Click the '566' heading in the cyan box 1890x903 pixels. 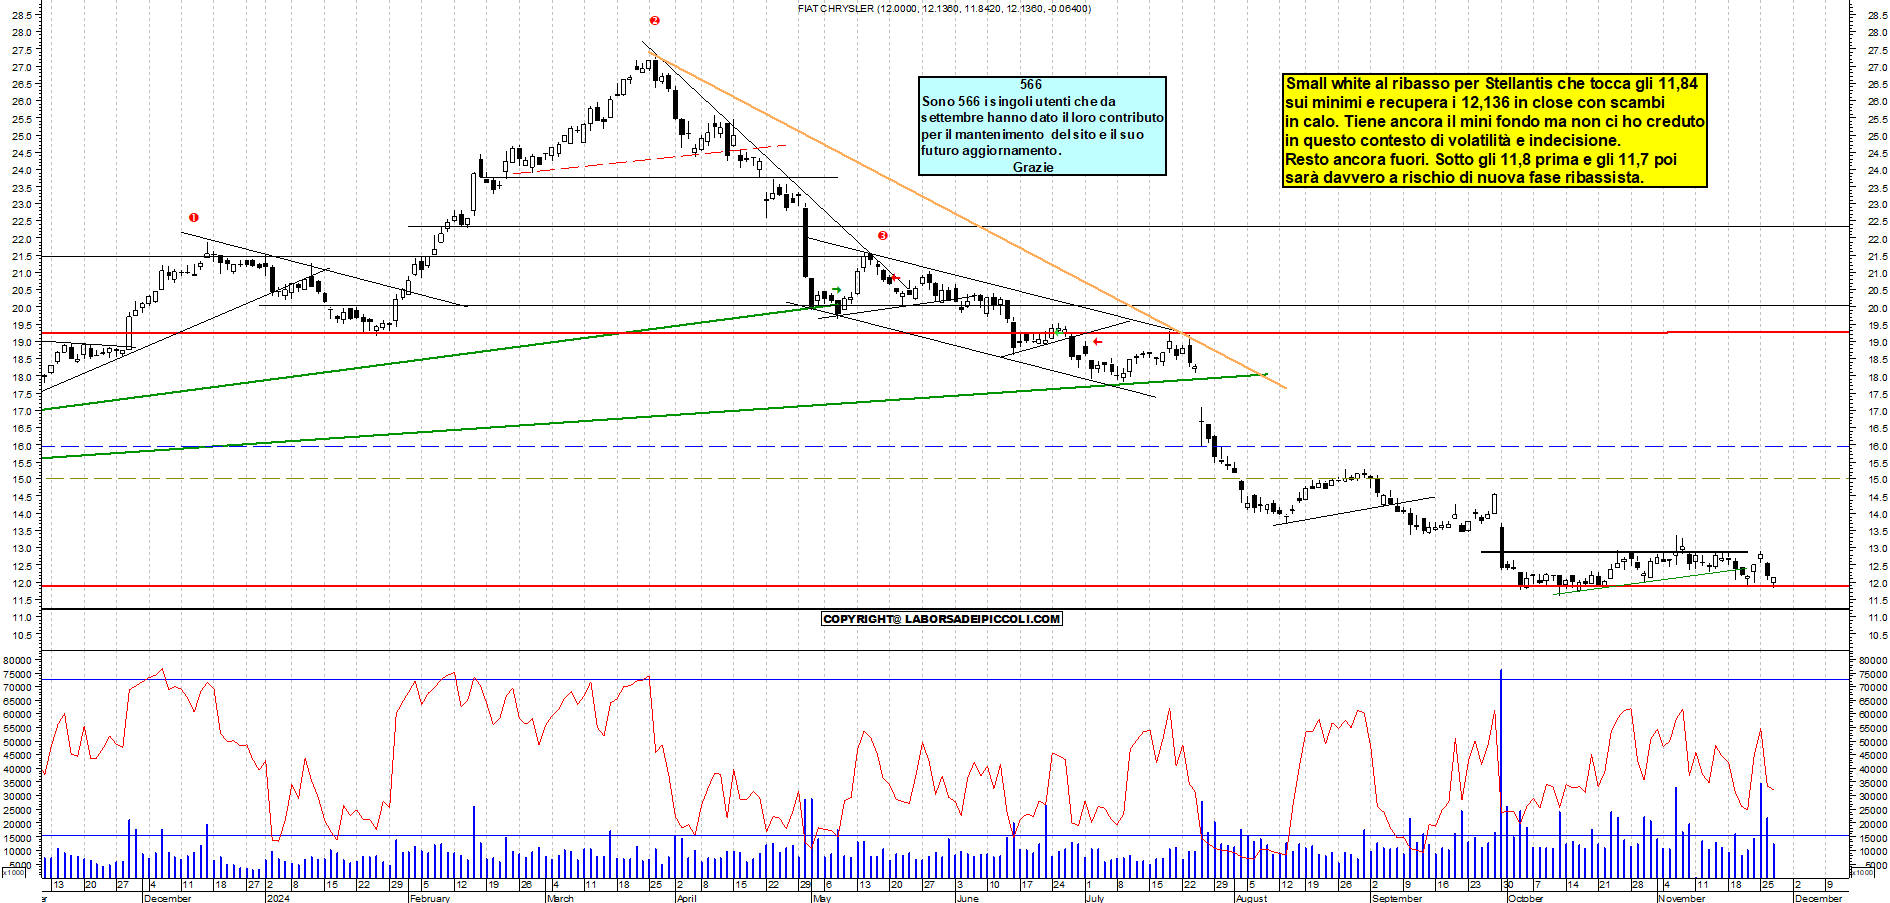(1031, 85)
